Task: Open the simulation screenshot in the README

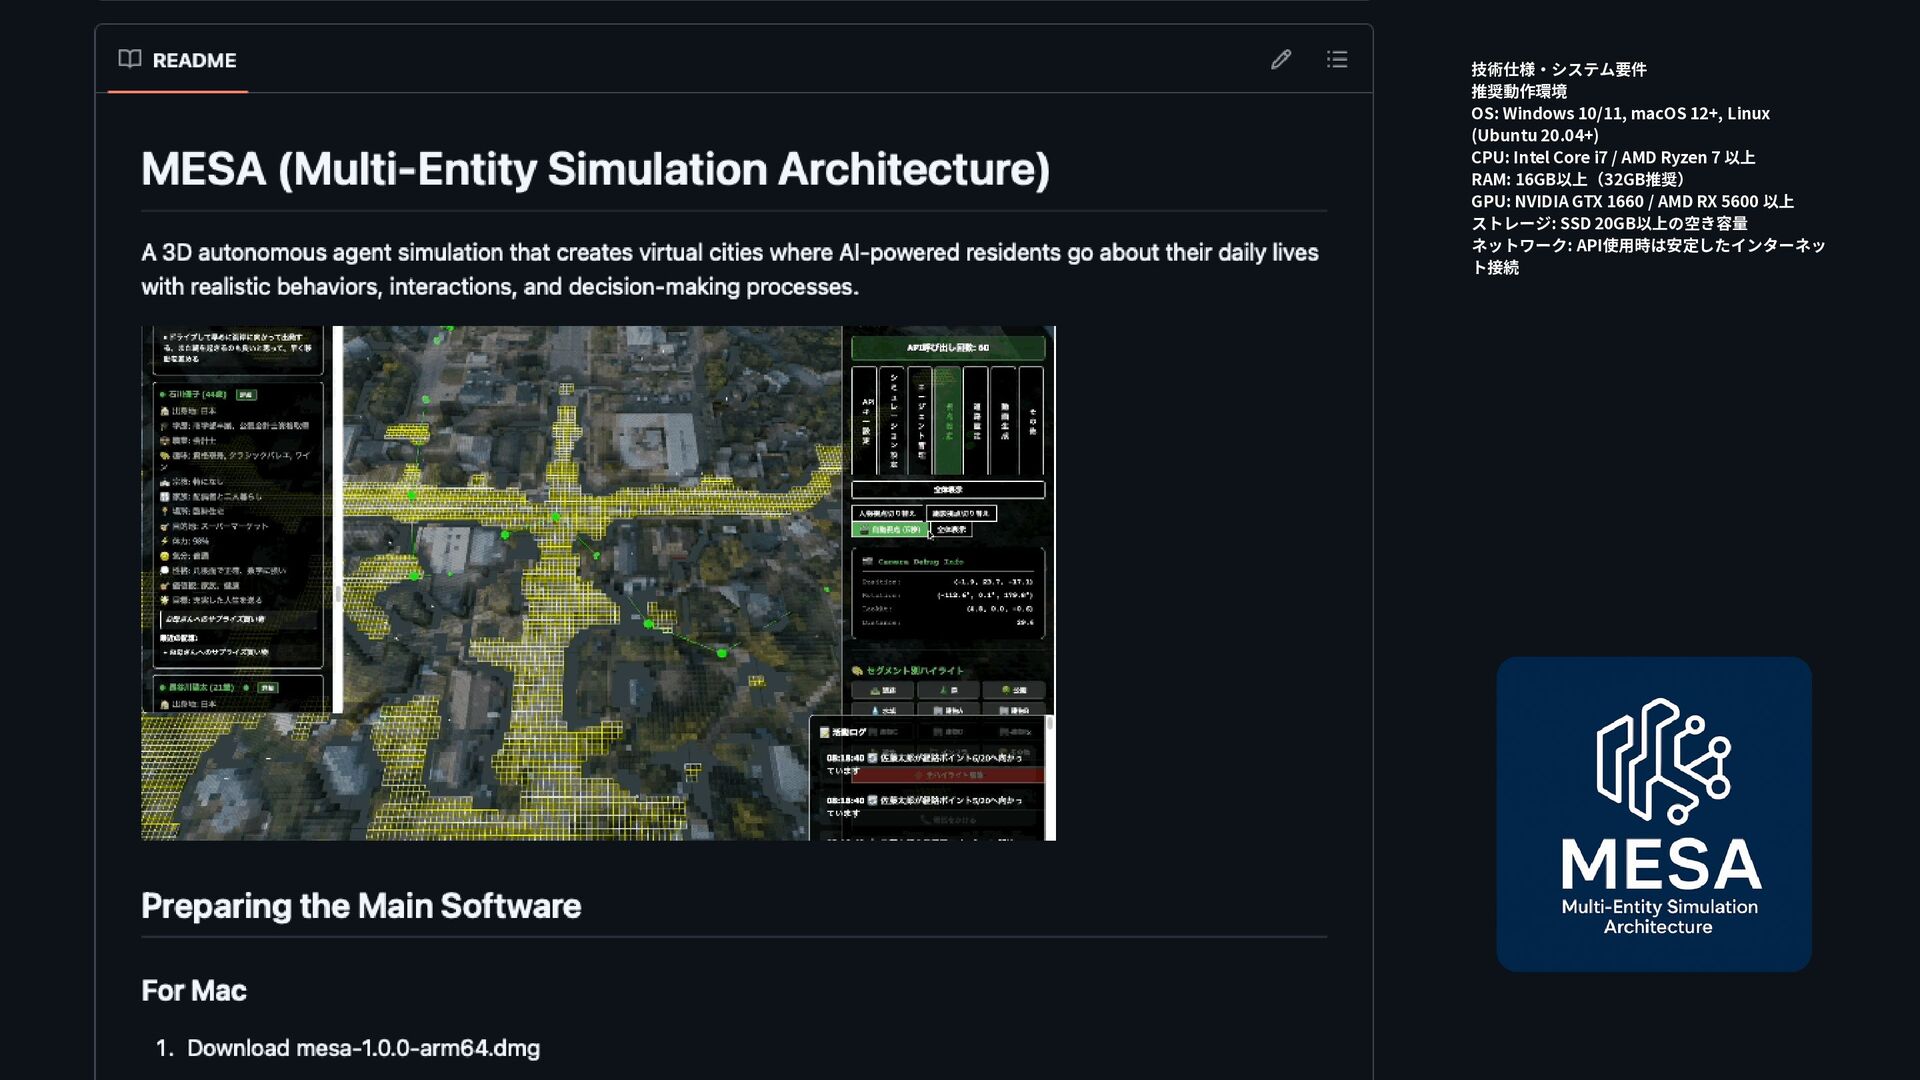Action: click(598, 583)
